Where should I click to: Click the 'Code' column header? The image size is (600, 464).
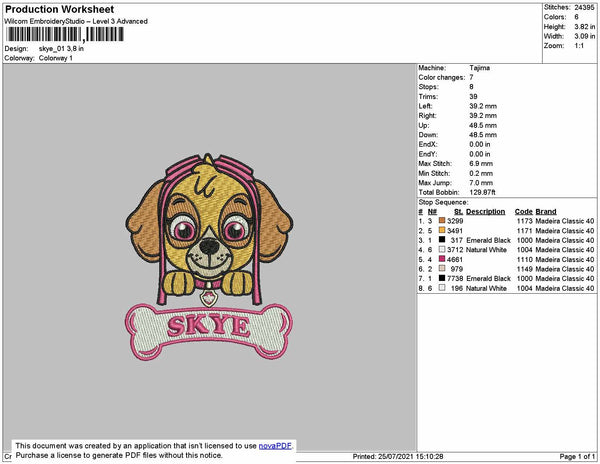pyautogui.click(x=523, y=212)
